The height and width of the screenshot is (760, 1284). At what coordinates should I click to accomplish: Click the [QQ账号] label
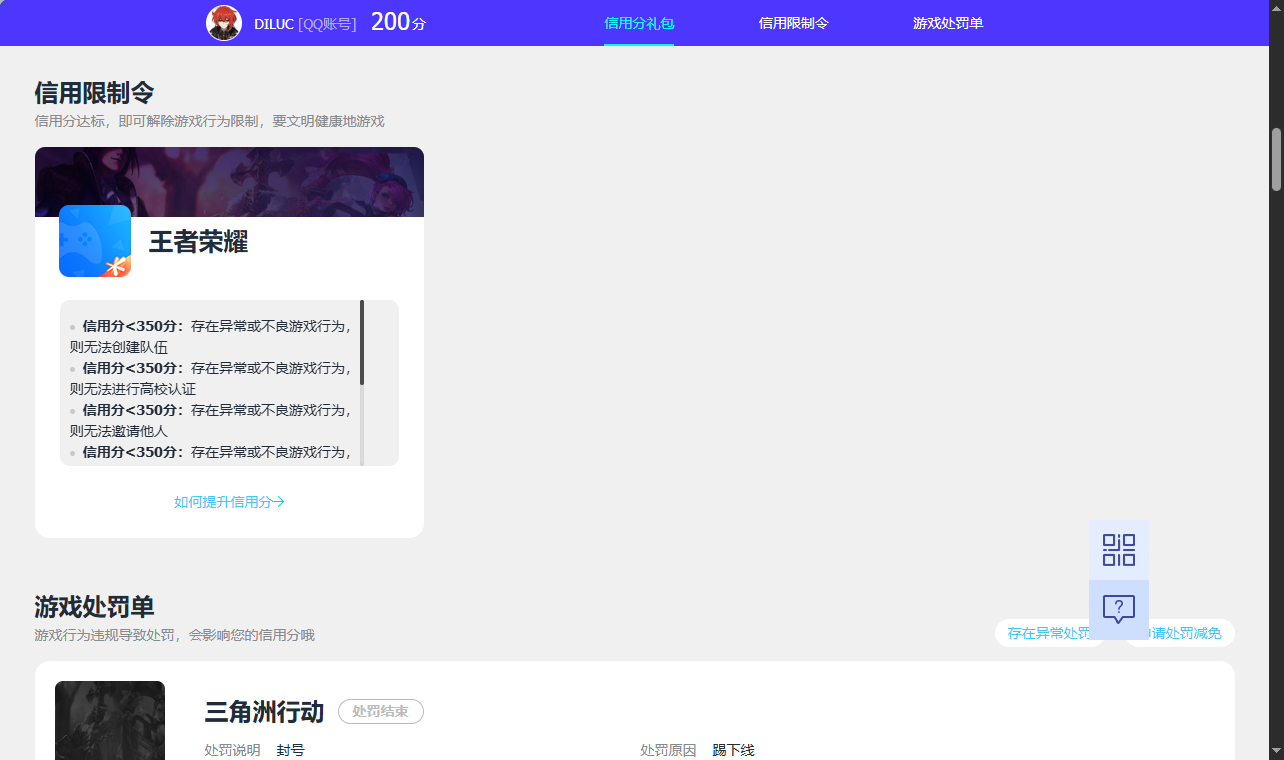[x=327, y=24]
